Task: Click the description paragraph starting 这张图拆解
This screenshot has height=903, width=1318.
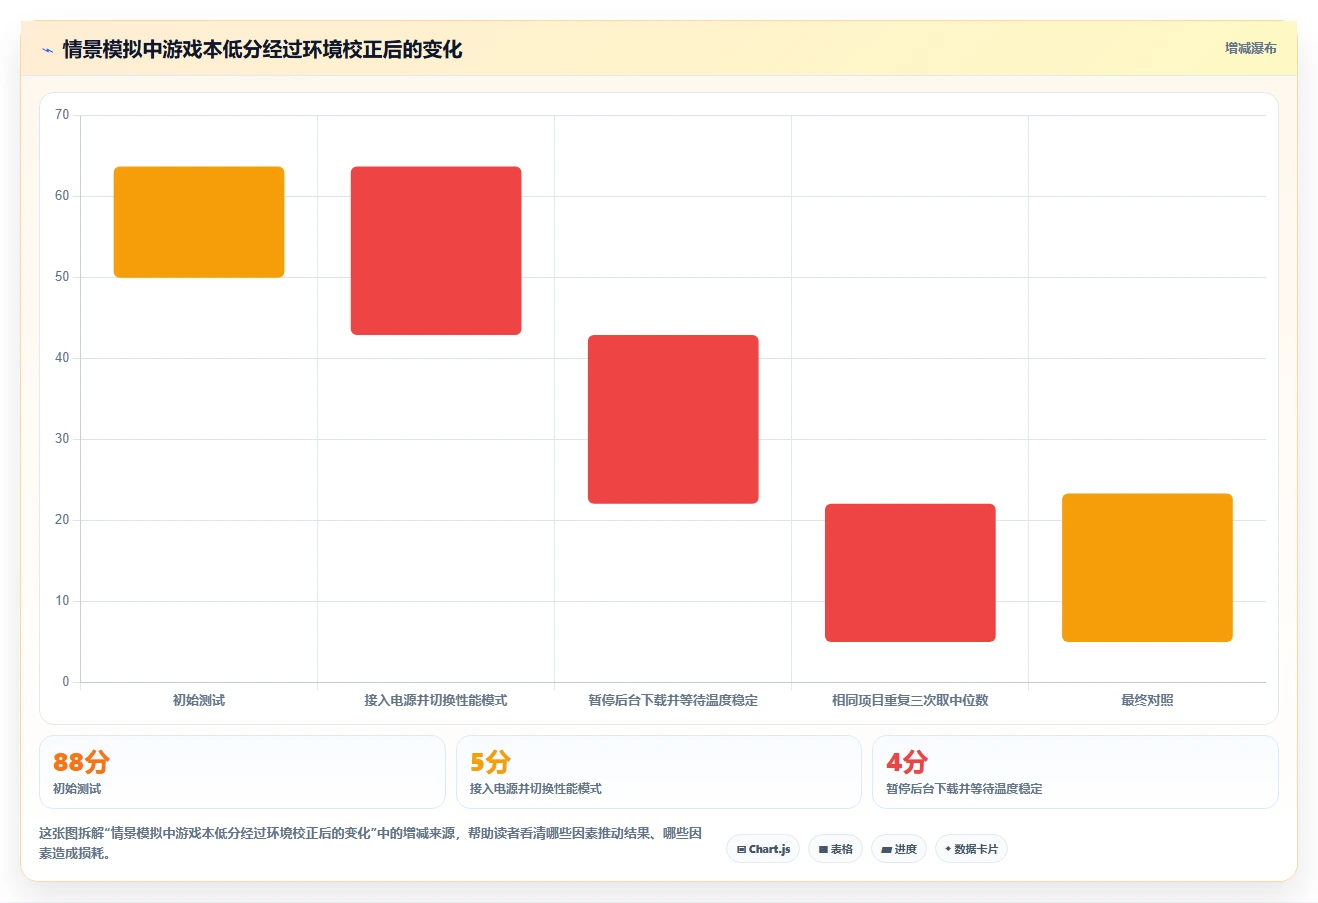Action: 371,843
